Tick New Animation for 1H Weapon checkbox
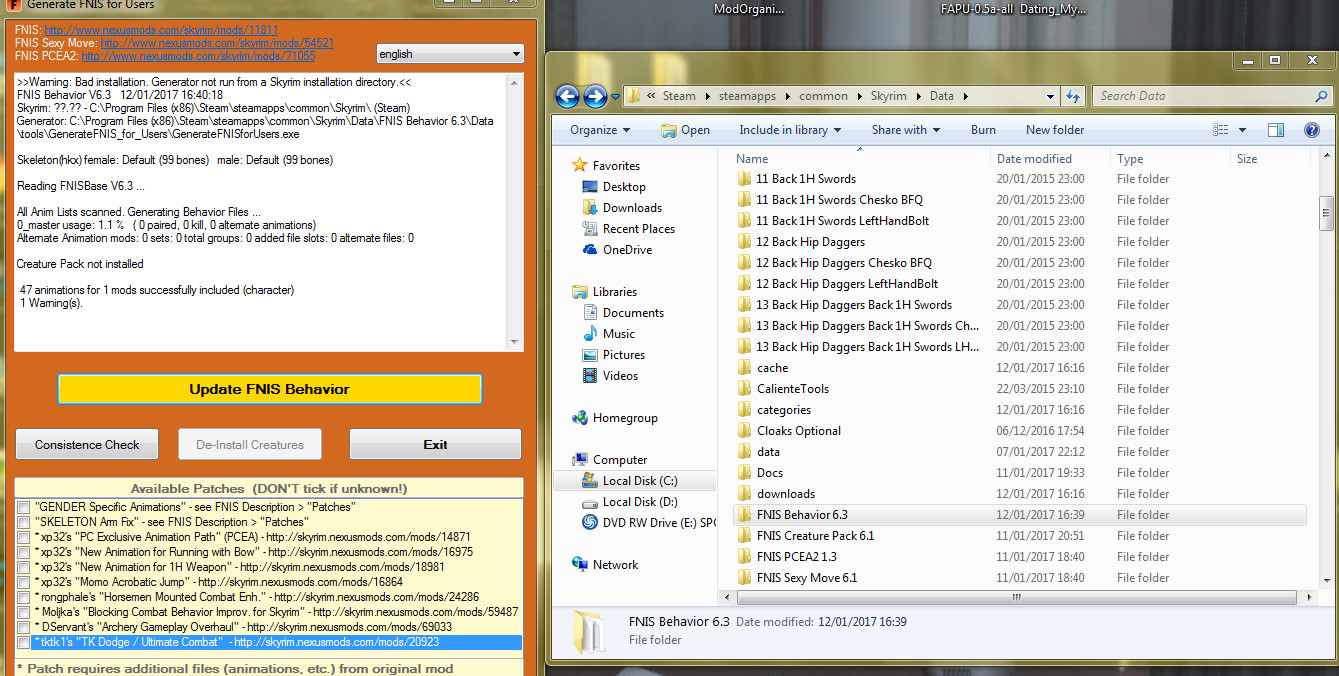The width and height of the screenshot is (1339, 676). (x=23, y=568)
